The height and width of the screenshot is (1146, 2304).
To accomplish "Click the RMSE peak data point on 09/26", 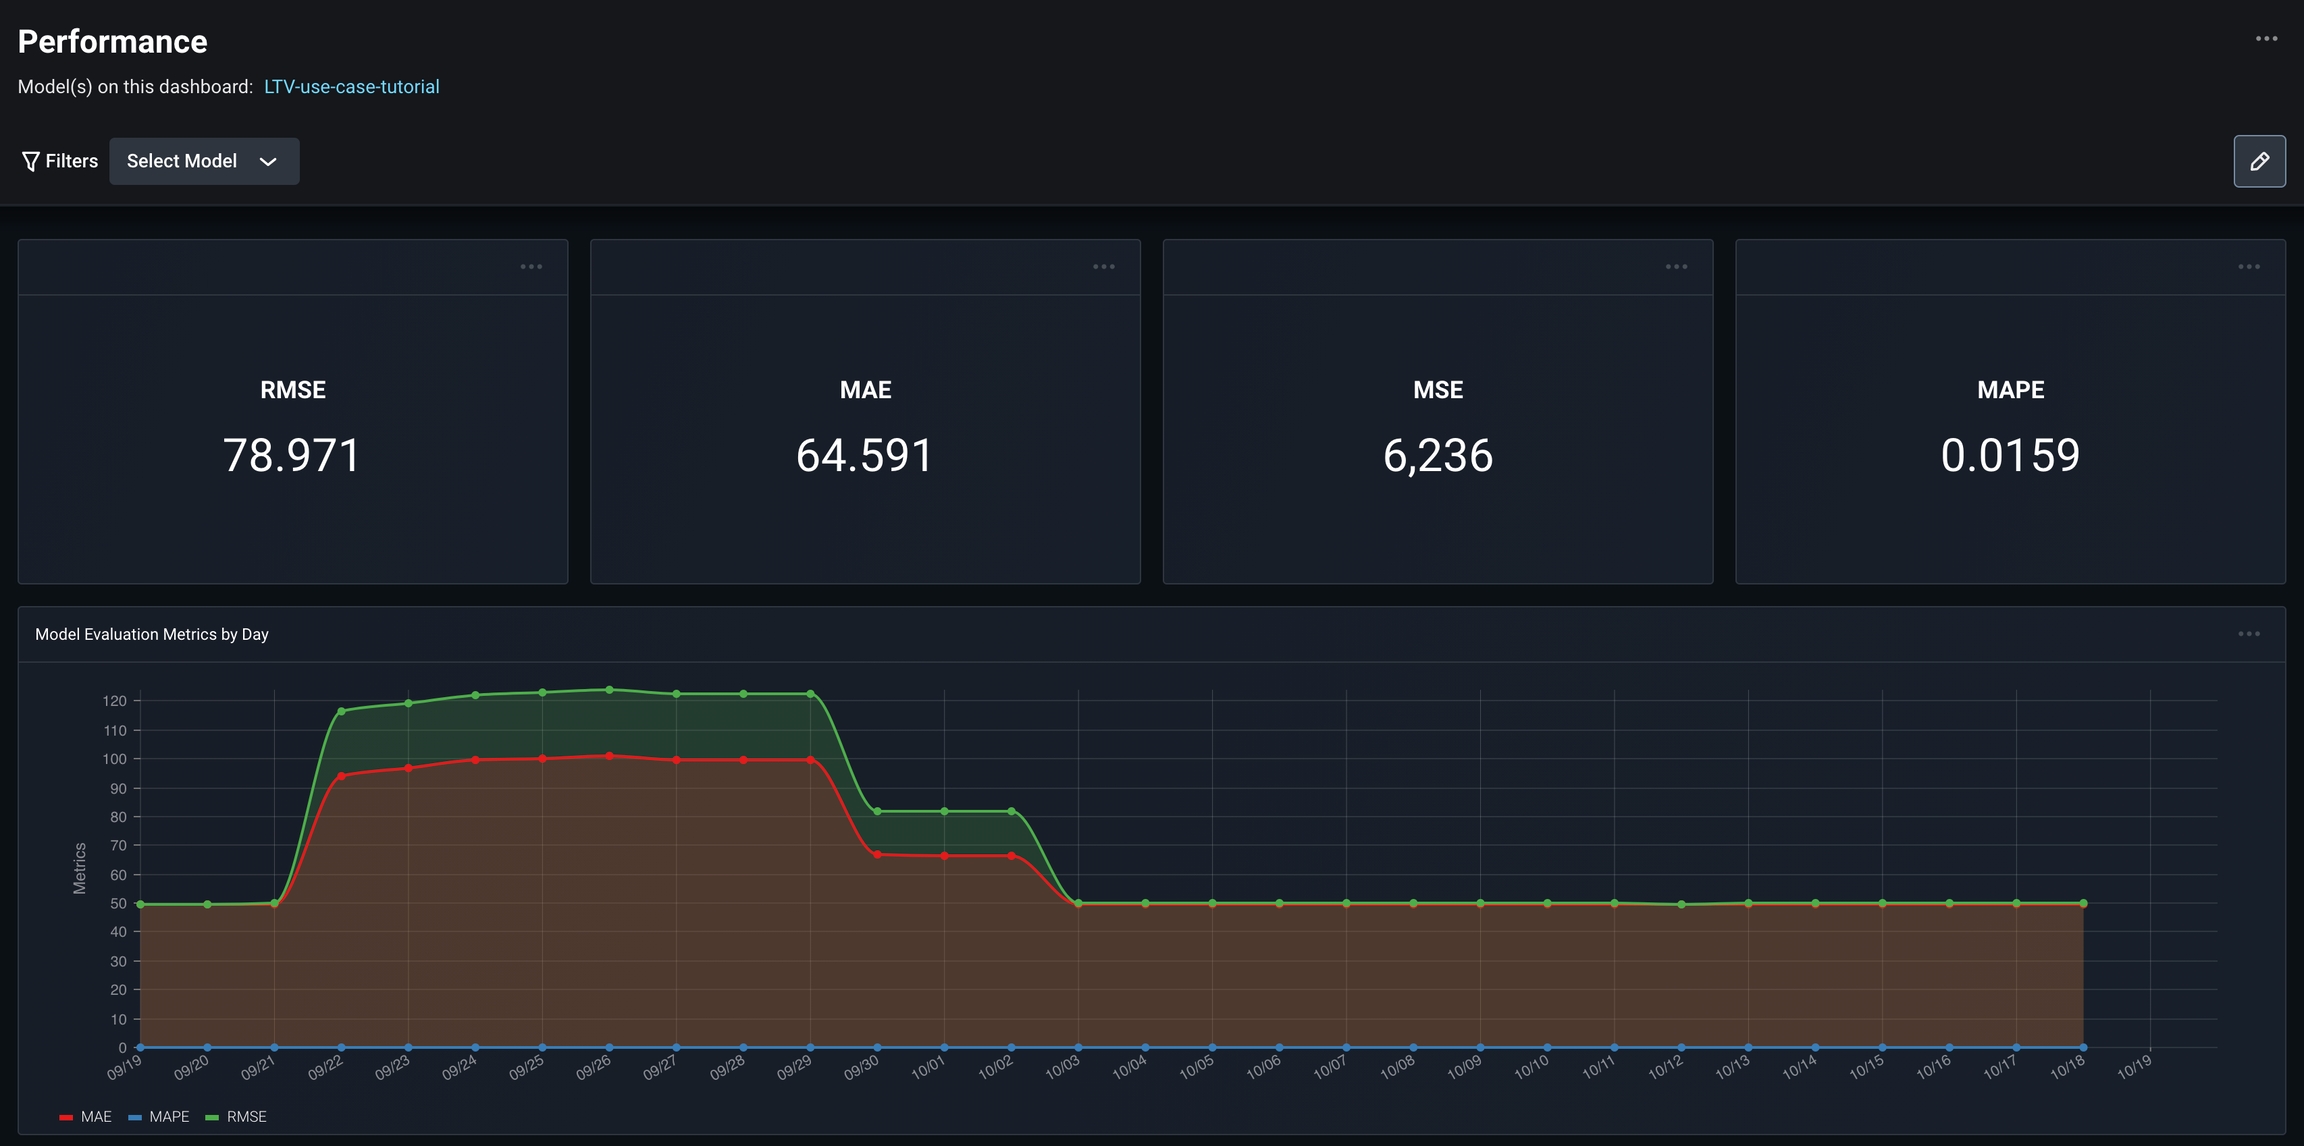I will tap(609, 690).
